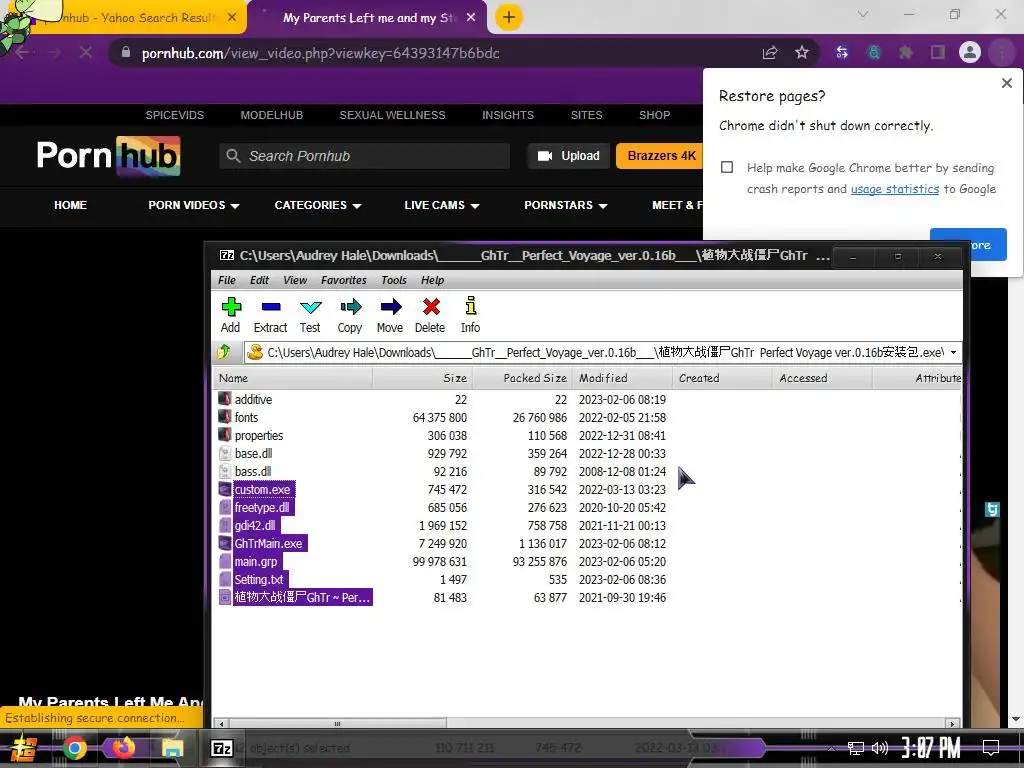Select gdi42.dll in the file list
The height and width of the screenshot is (768, 1024).
[255, 526]
